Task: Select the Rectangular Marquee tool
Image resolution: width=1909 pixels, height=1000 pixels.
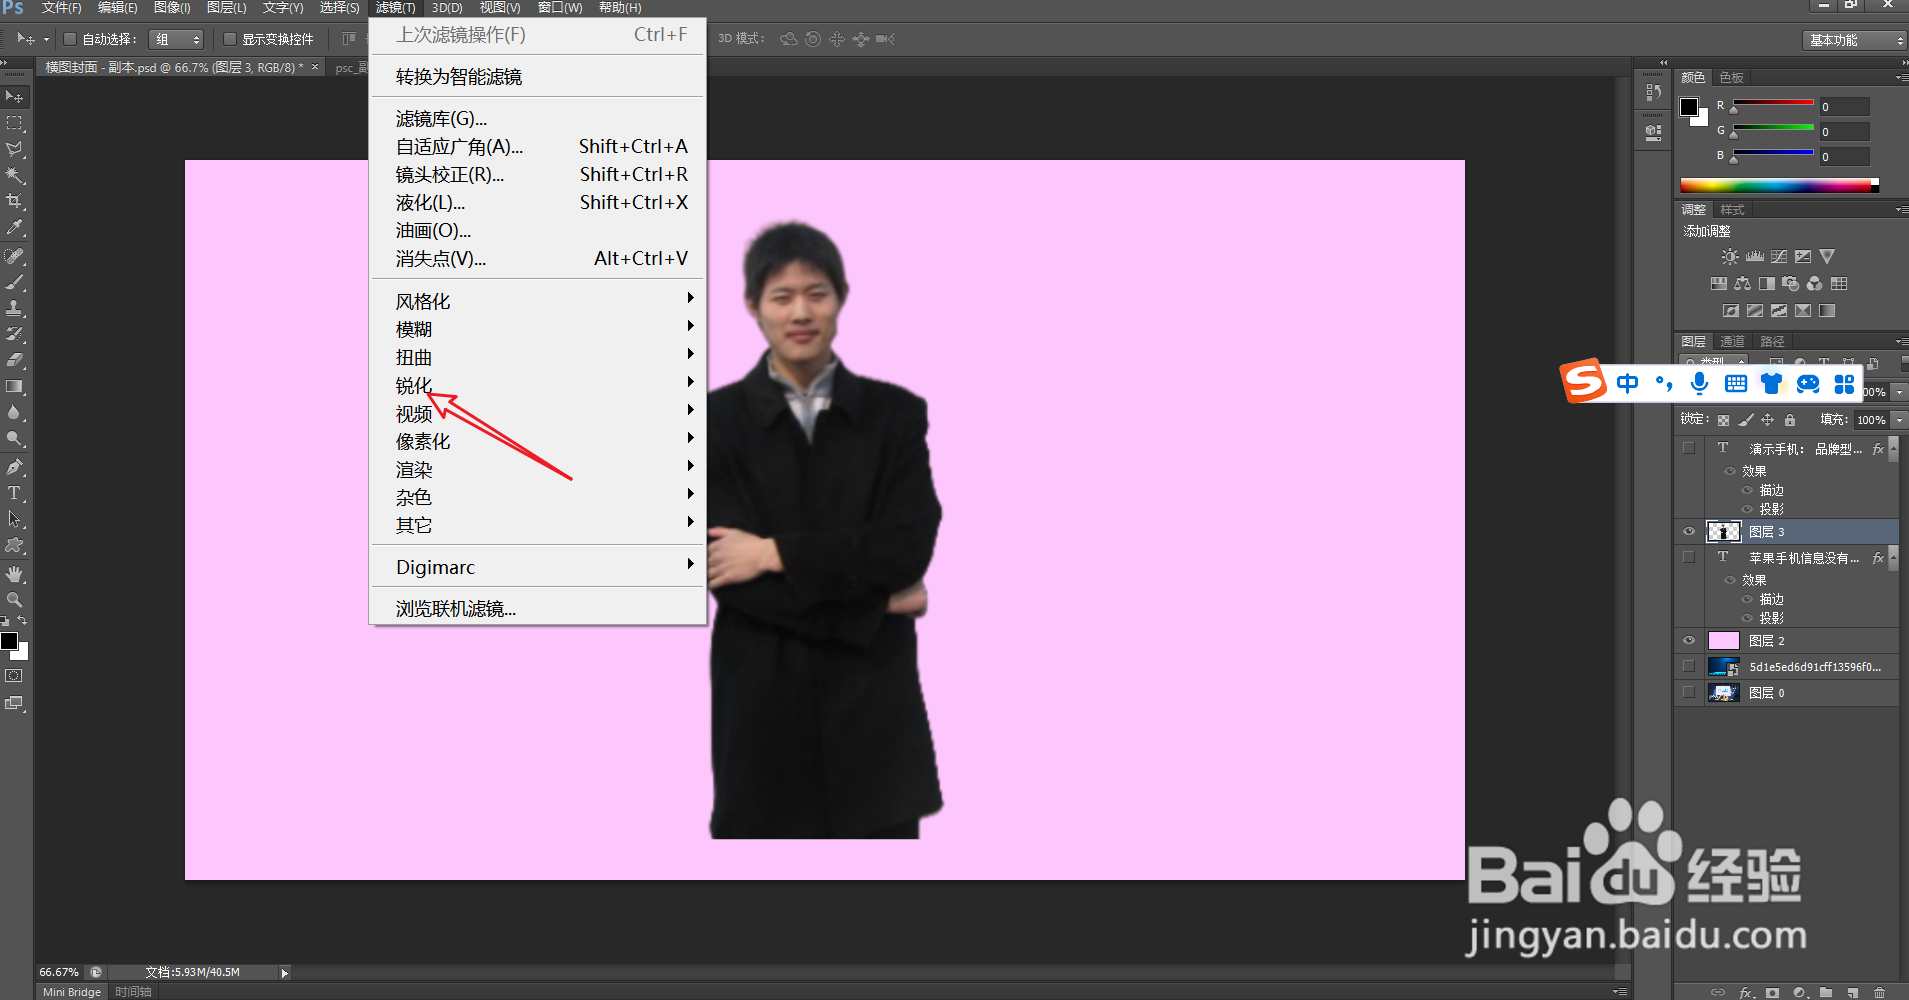Action: point(15,123)
